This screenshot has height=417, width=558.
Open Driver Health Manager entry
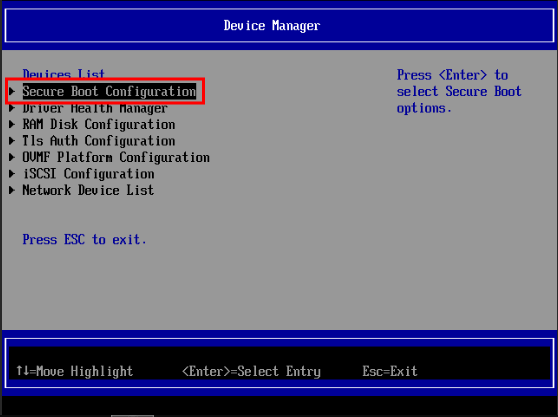pos(95,108)
